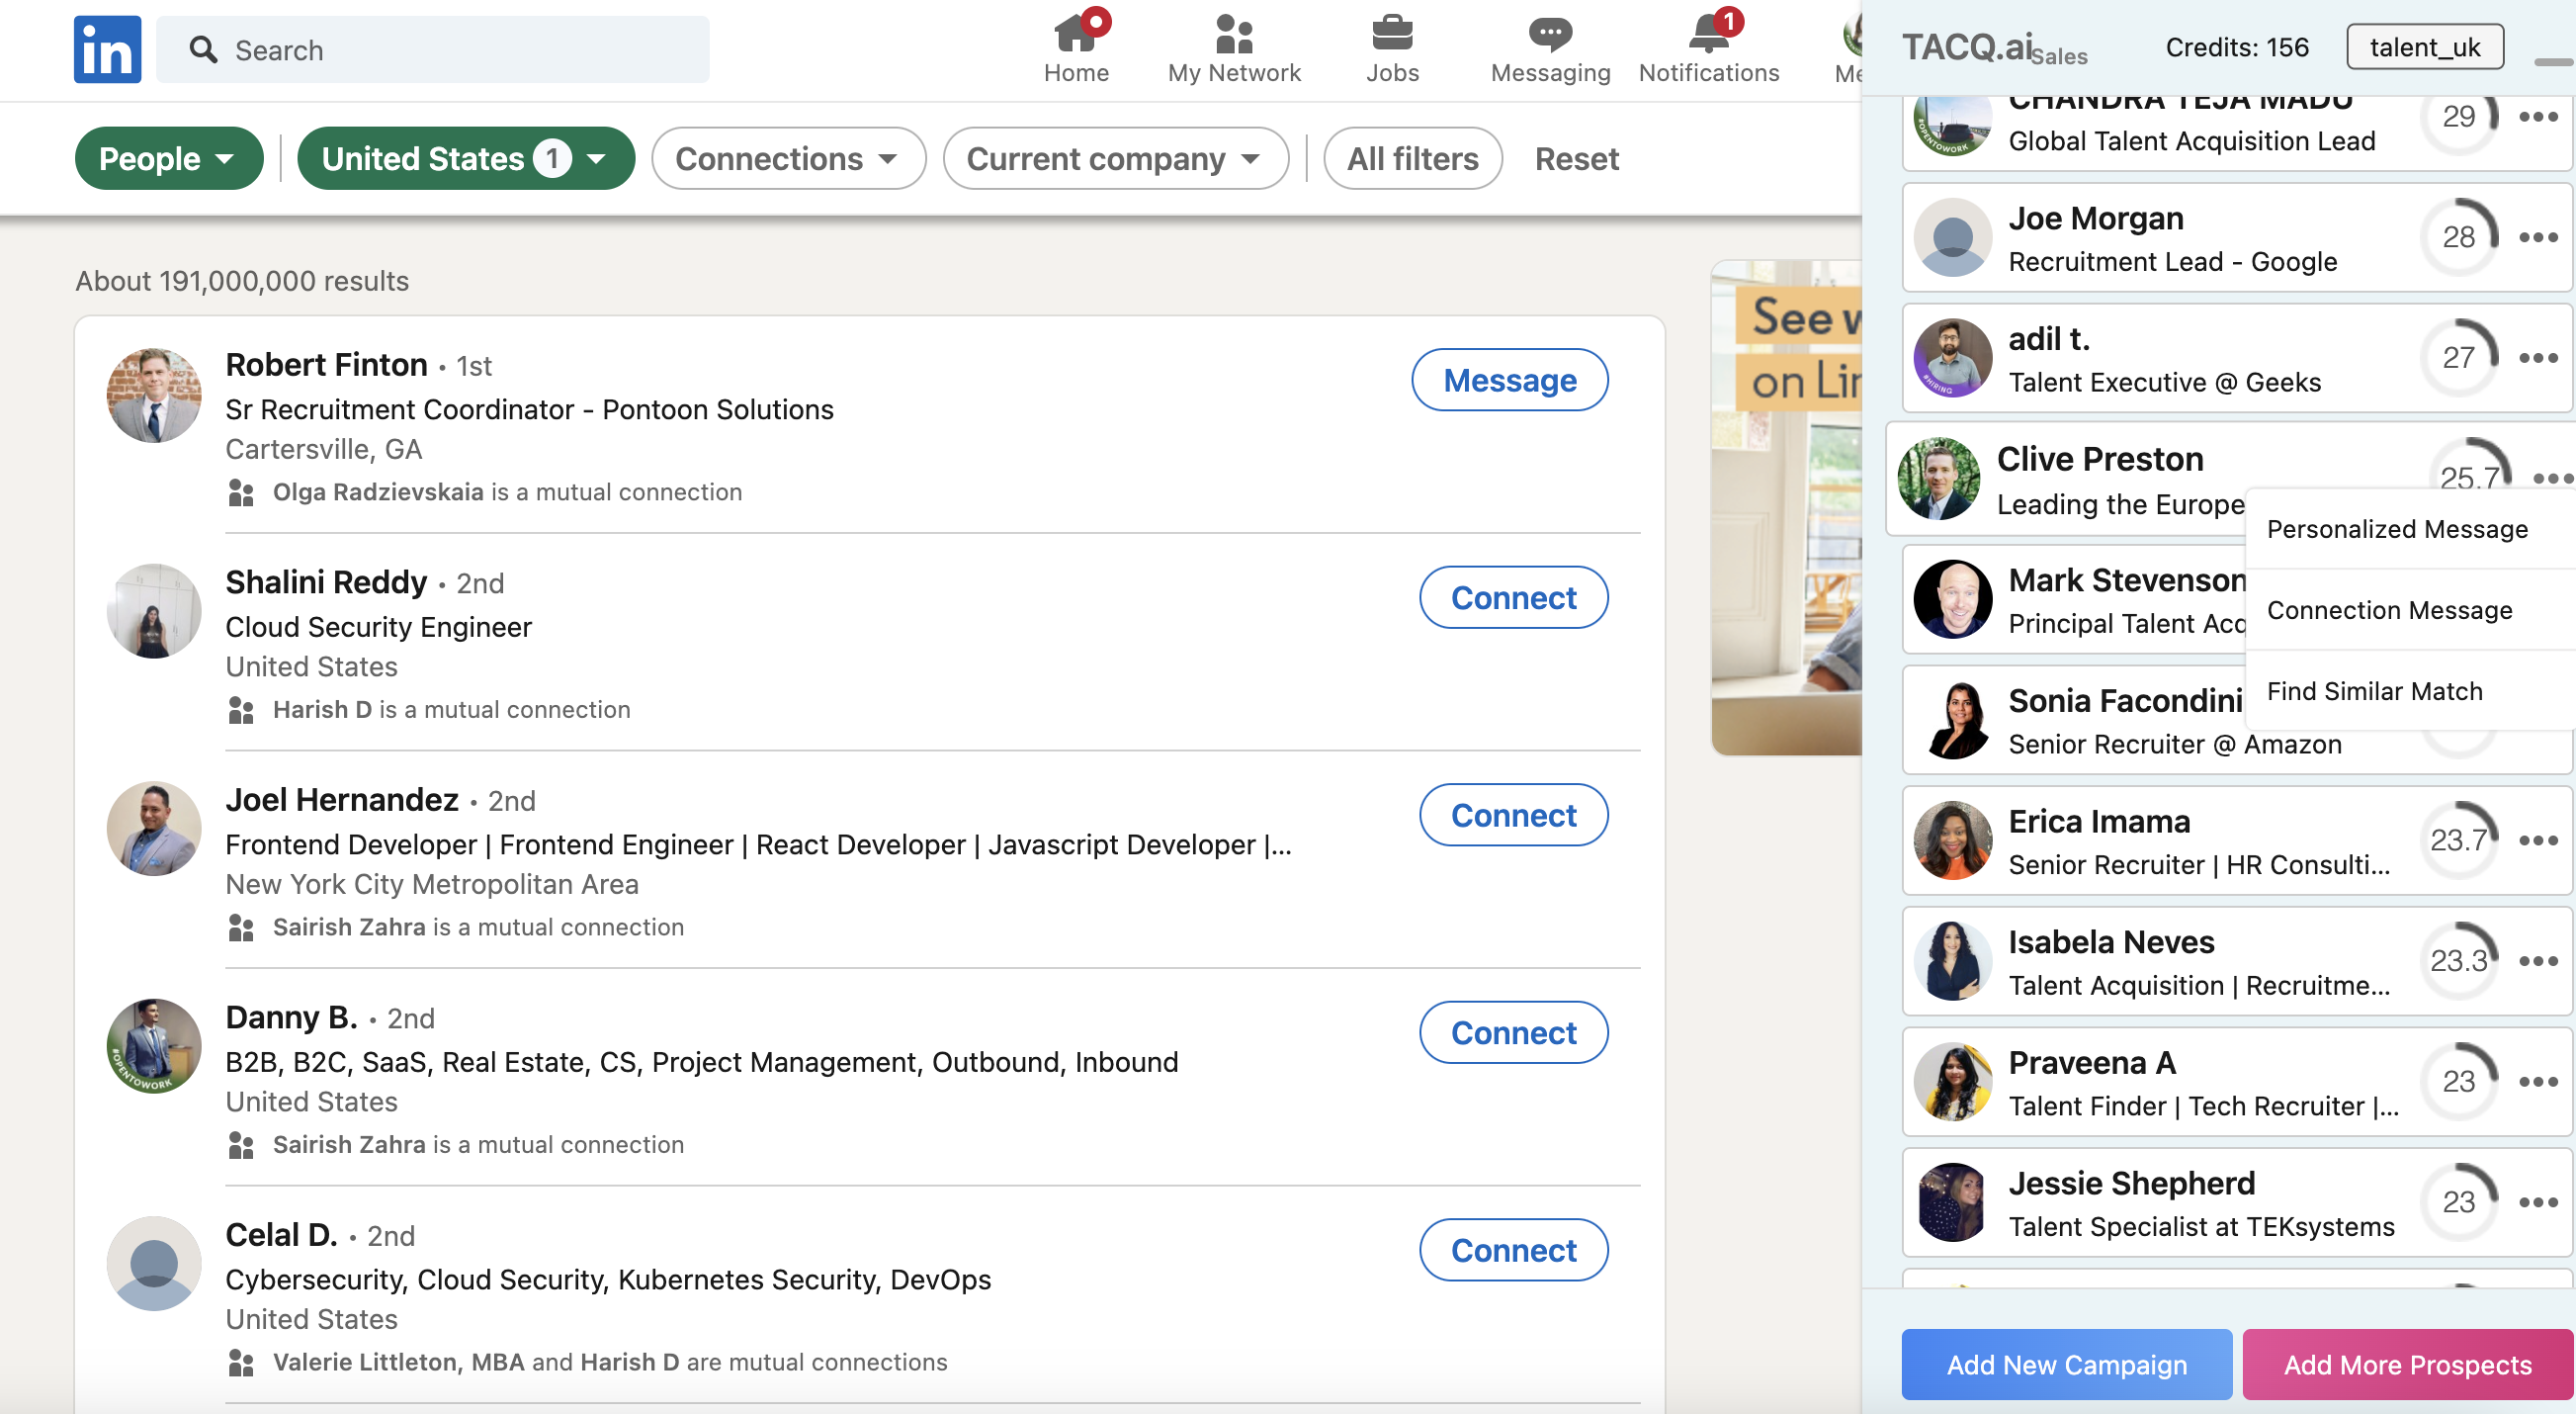Click mutual connection icon under Danny B.
This screenshot has width=2576, height=1414.
(x=241, y=1145)
